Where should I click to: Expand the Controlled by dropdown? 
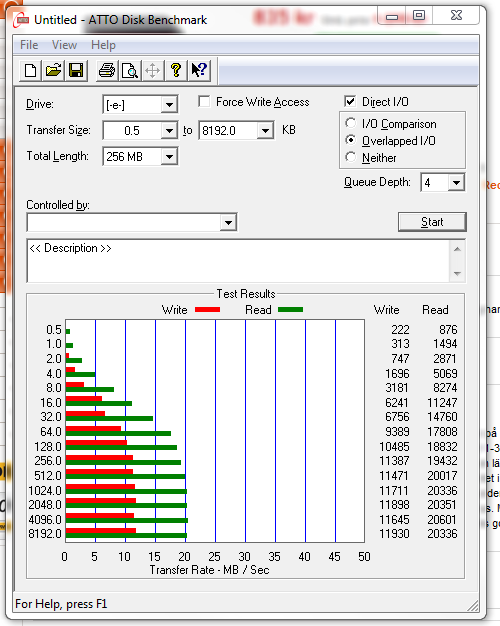[x=228, y=222]
